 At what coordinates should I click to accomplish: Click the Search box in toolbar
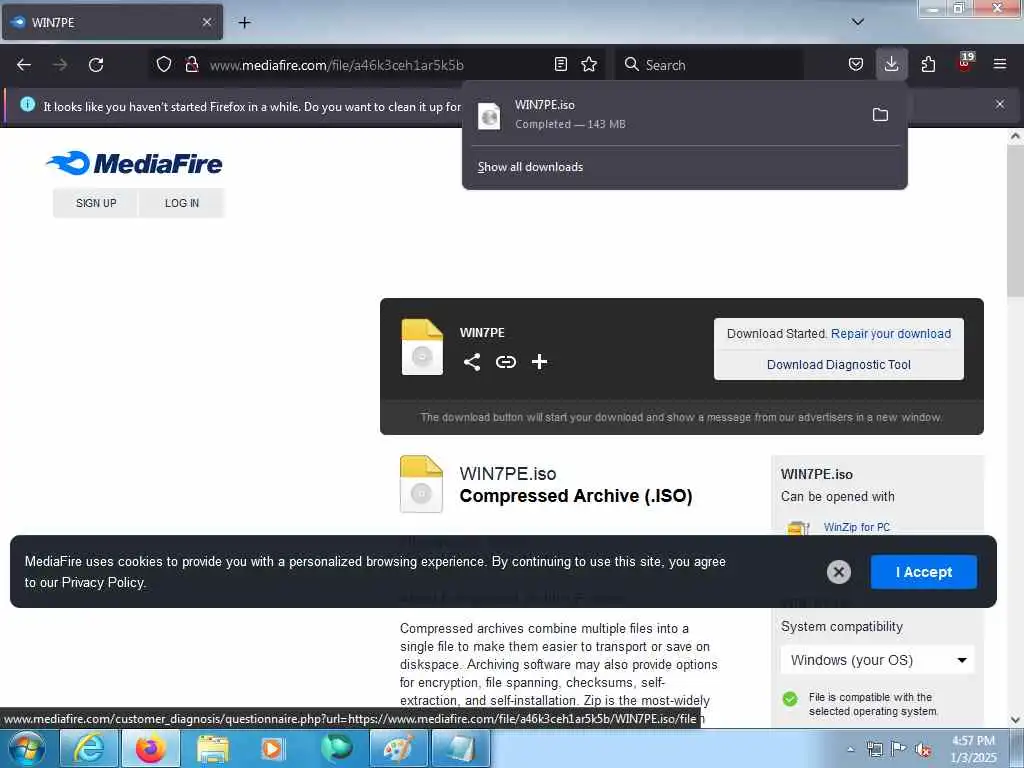pyautogui.click(x=709, y=65)
